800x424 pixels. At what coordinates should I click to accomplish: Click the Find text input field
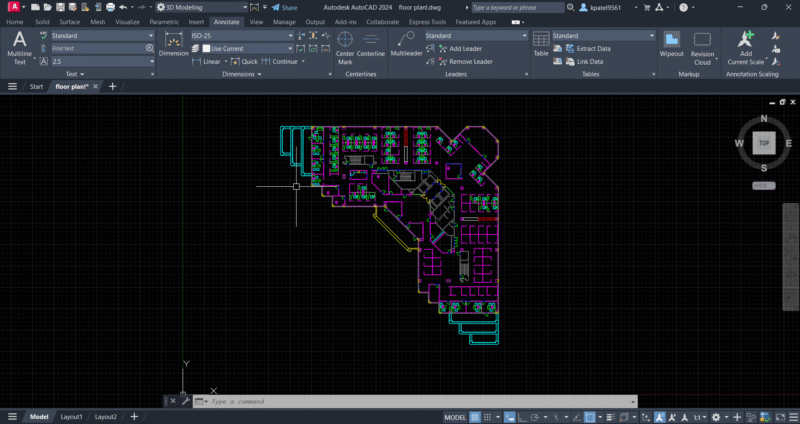[97, 48]
